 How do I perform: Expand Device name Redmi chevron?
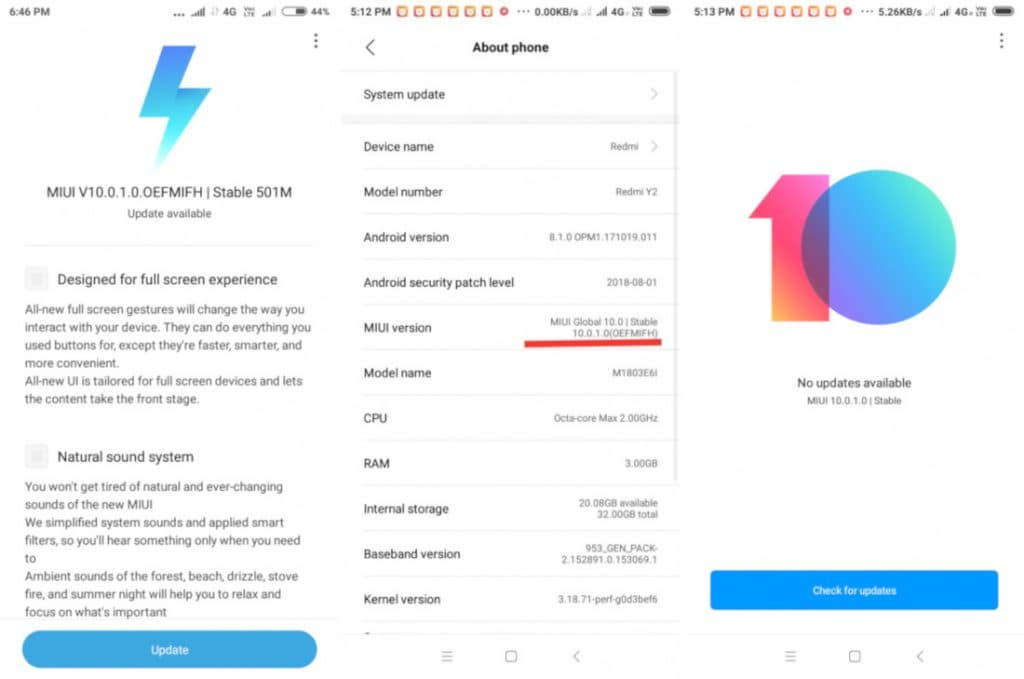[654, 146]
